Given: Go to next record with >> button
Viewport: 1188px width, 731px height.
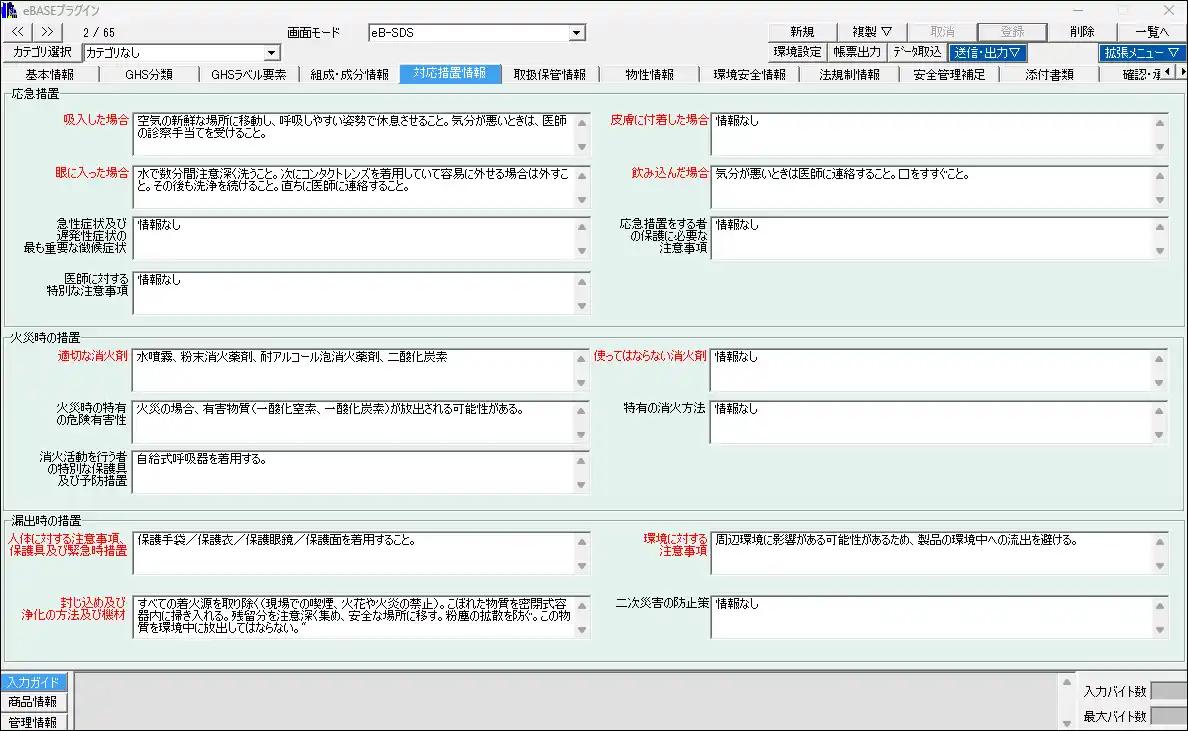Looking at the screenshot, I should 47,32.
